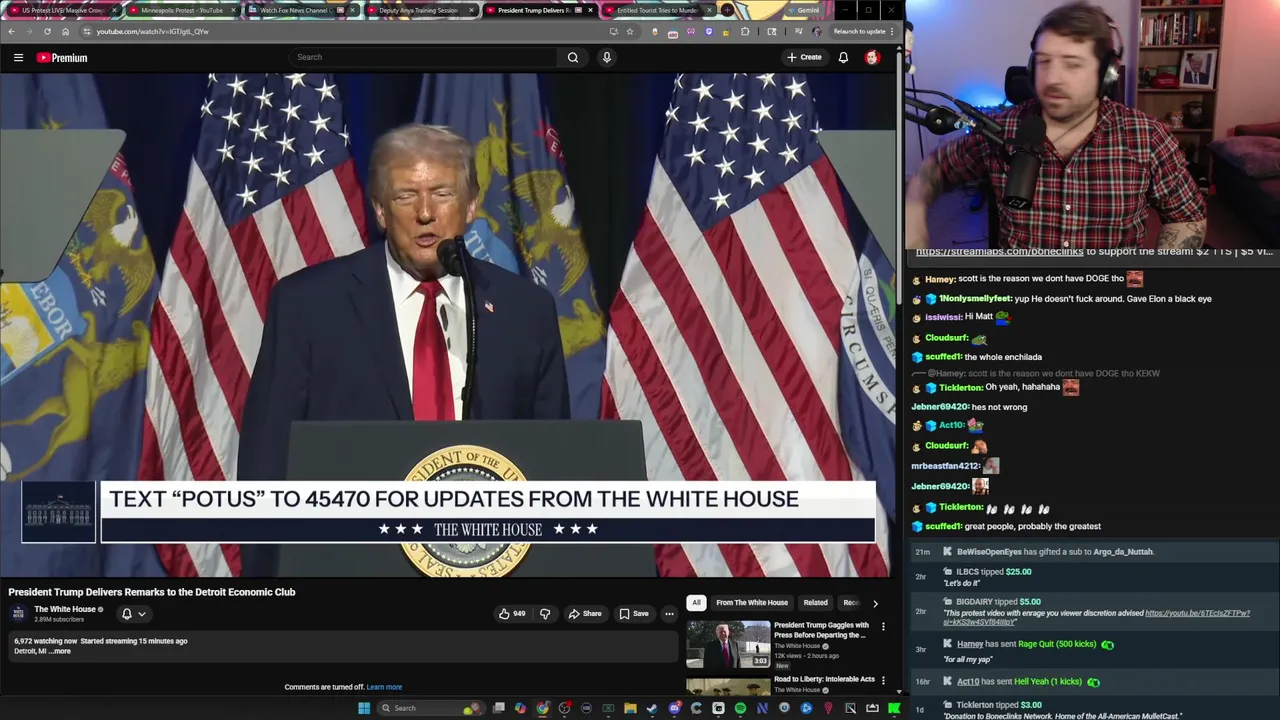Expand description with ...more
The height and width of the screenshot is (720, 1280).
click(60, 651)
